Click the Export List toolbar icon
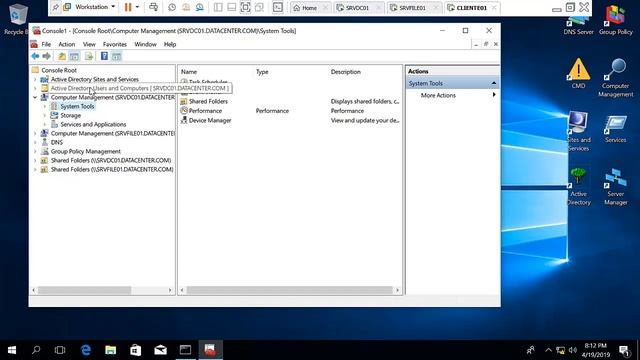 coord(89,56)
